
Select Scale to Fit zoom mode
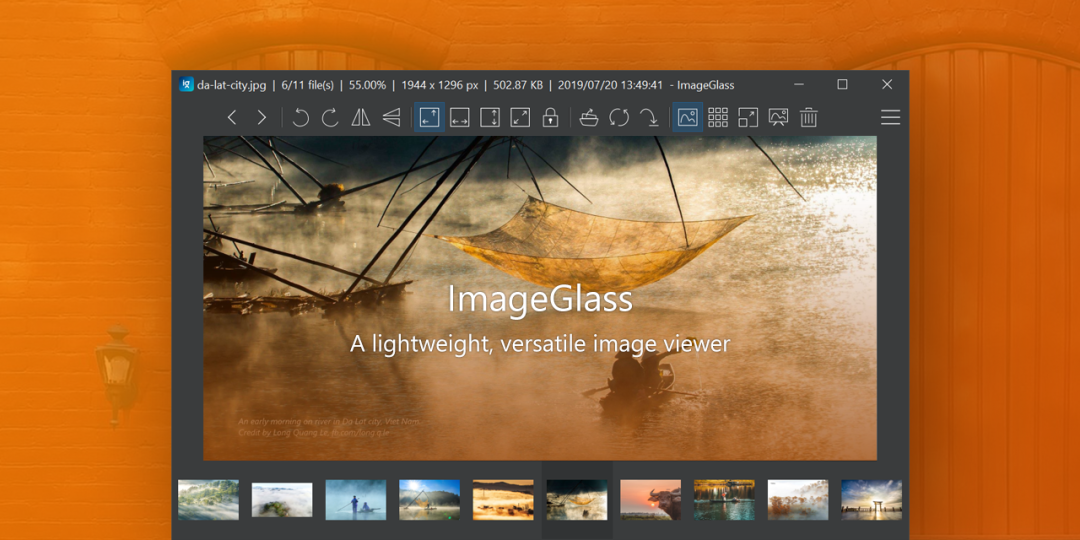pyautogui.click(x=520, y=118)
